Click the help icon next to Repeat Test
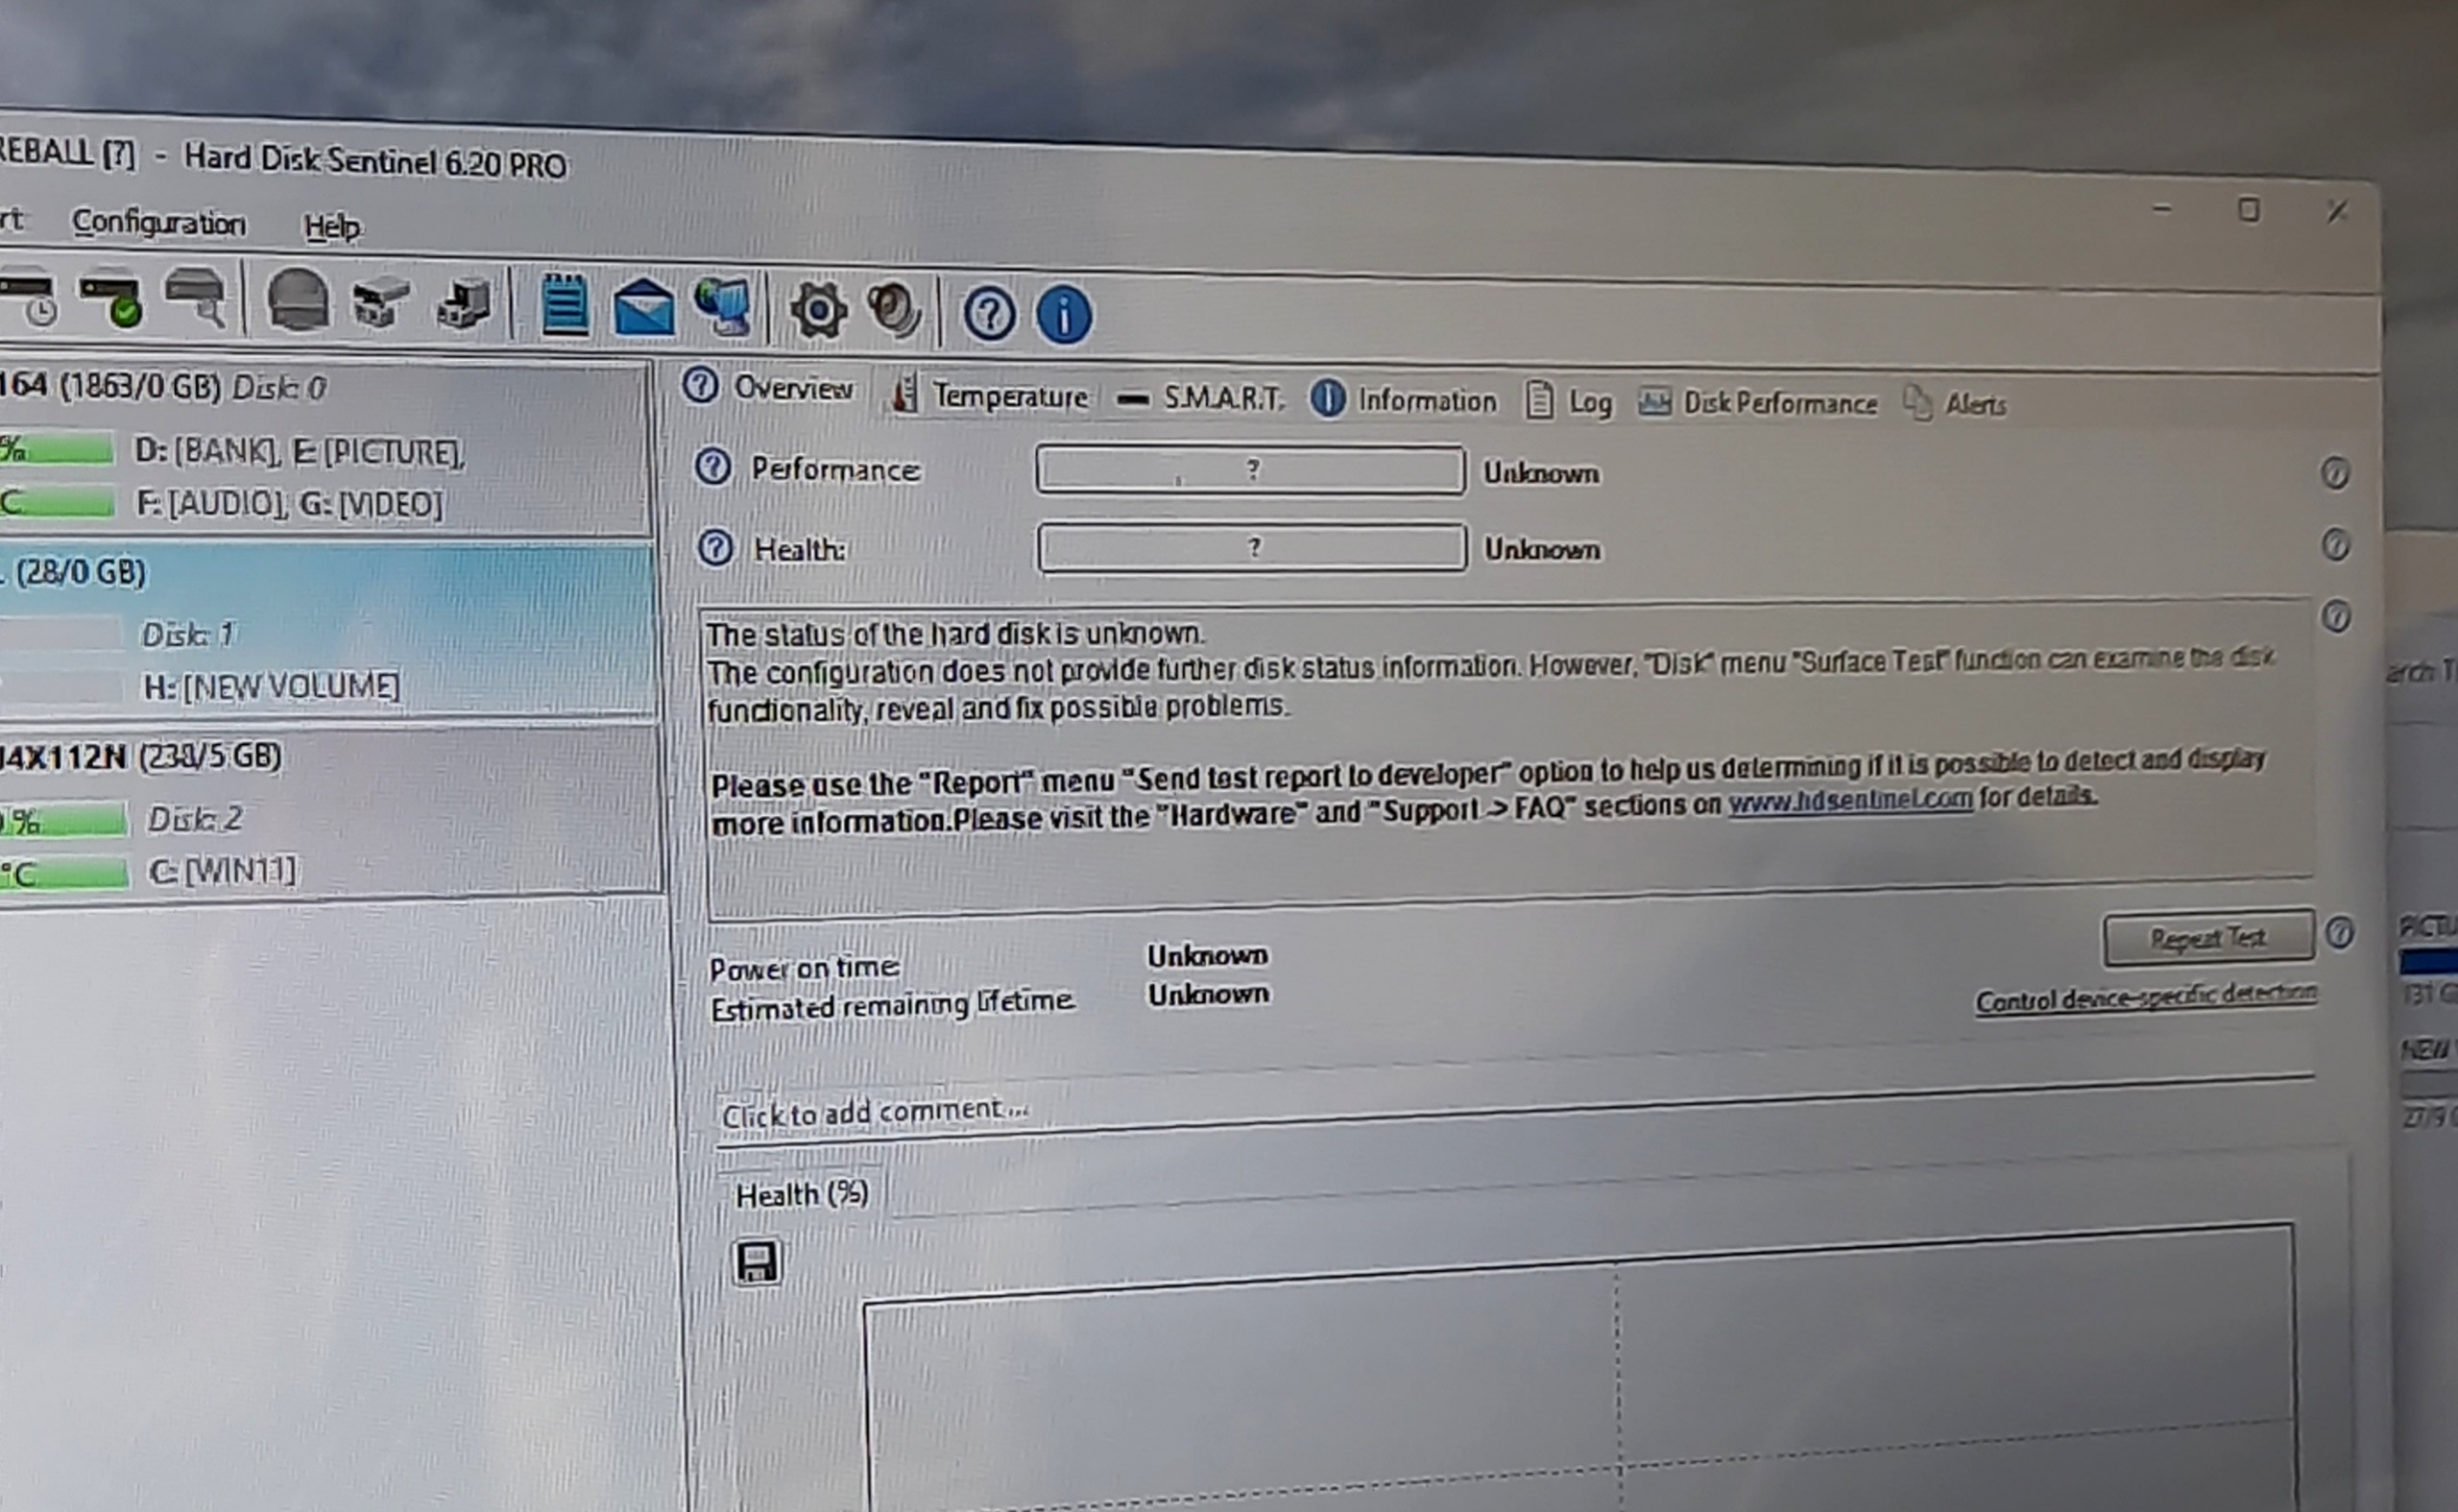Screen dimensions: 2458x1512 pos(2339,933)
